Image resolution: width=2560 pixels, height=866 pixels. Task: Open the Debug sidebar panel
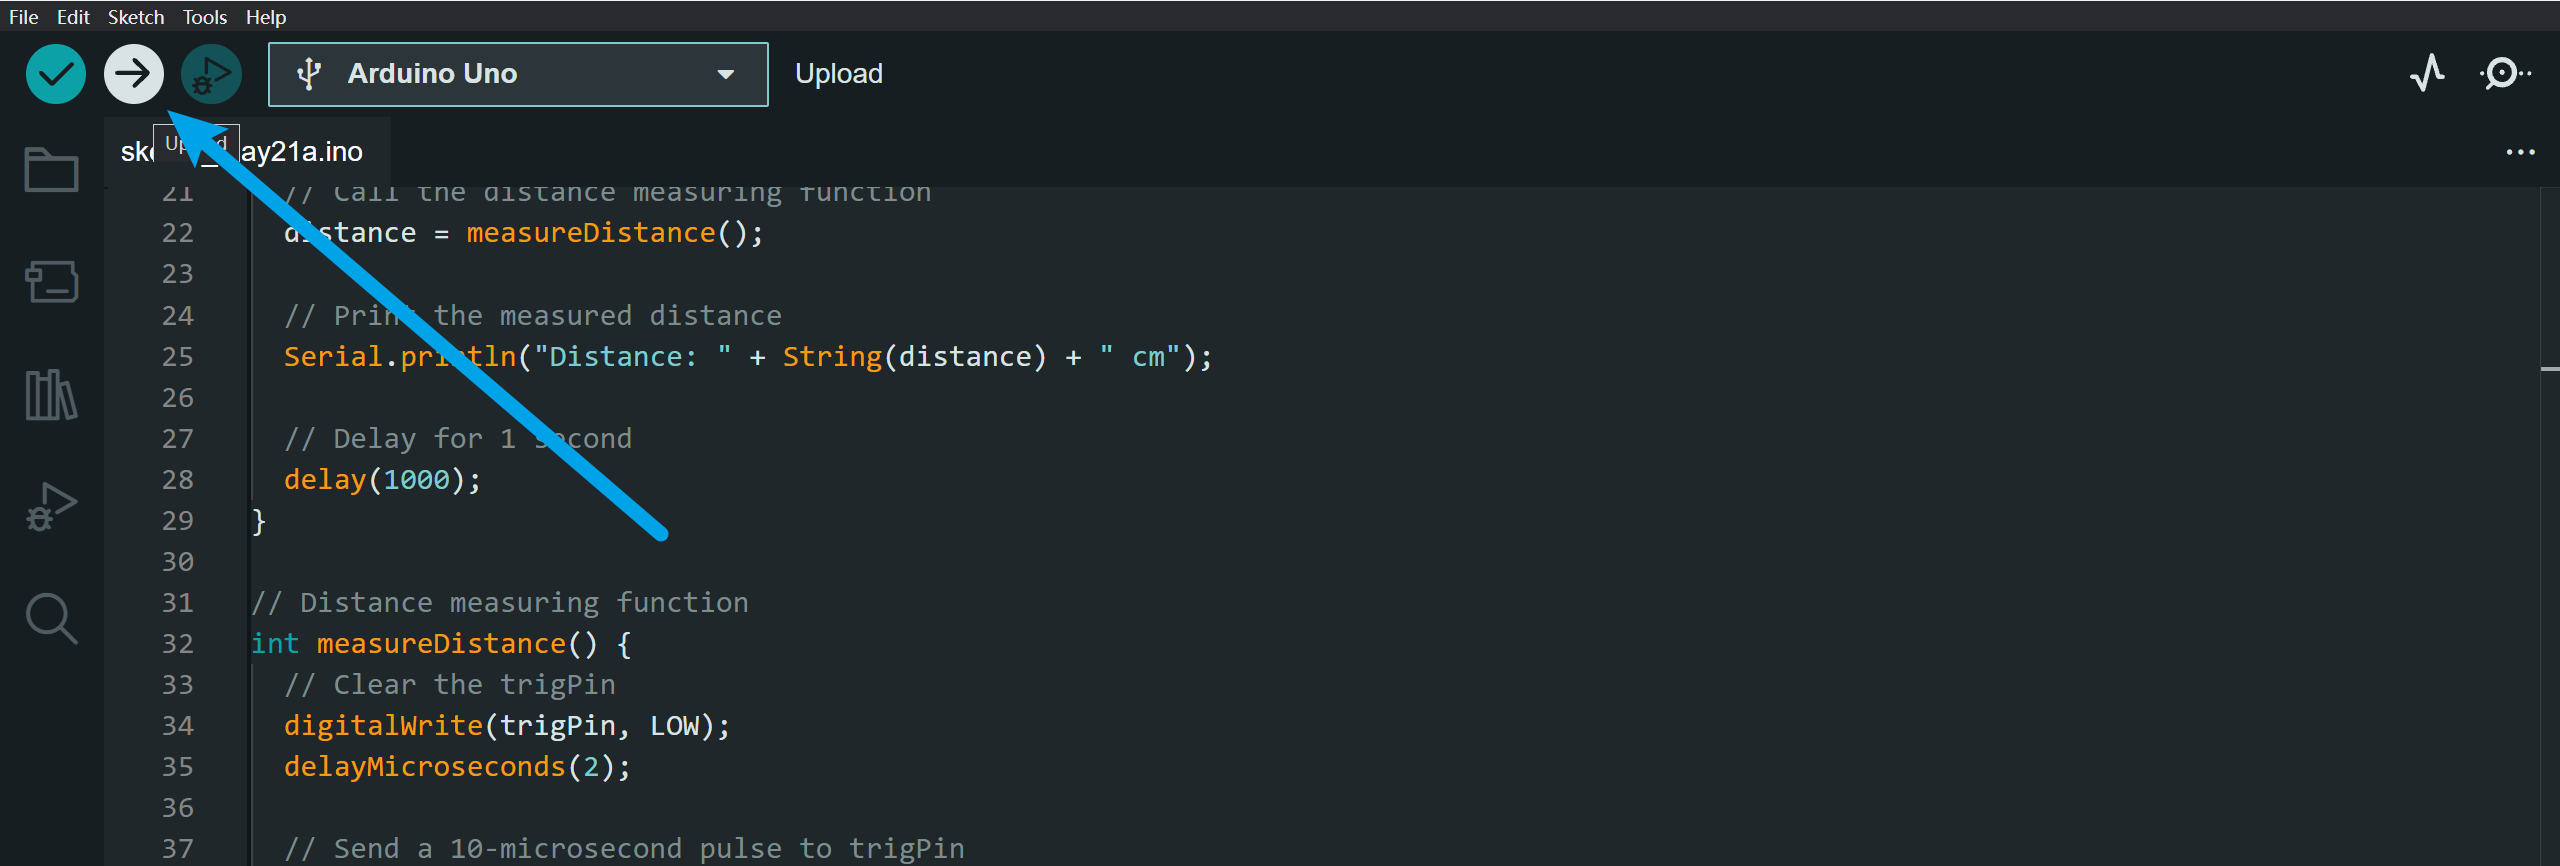(51, 507)
